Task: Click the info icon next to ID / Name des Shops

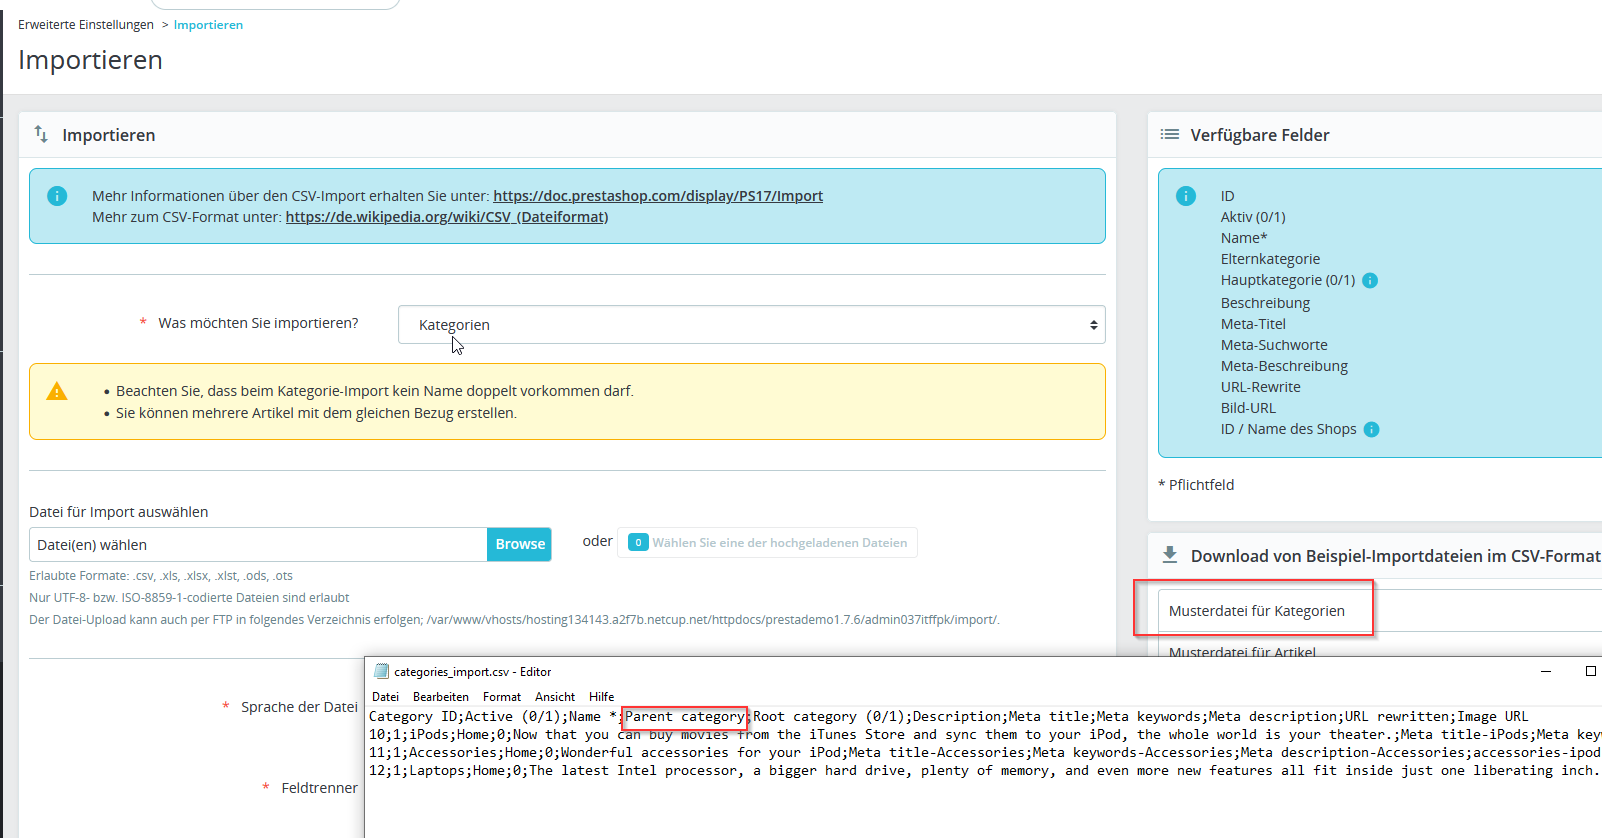Action: (1372, 430)
